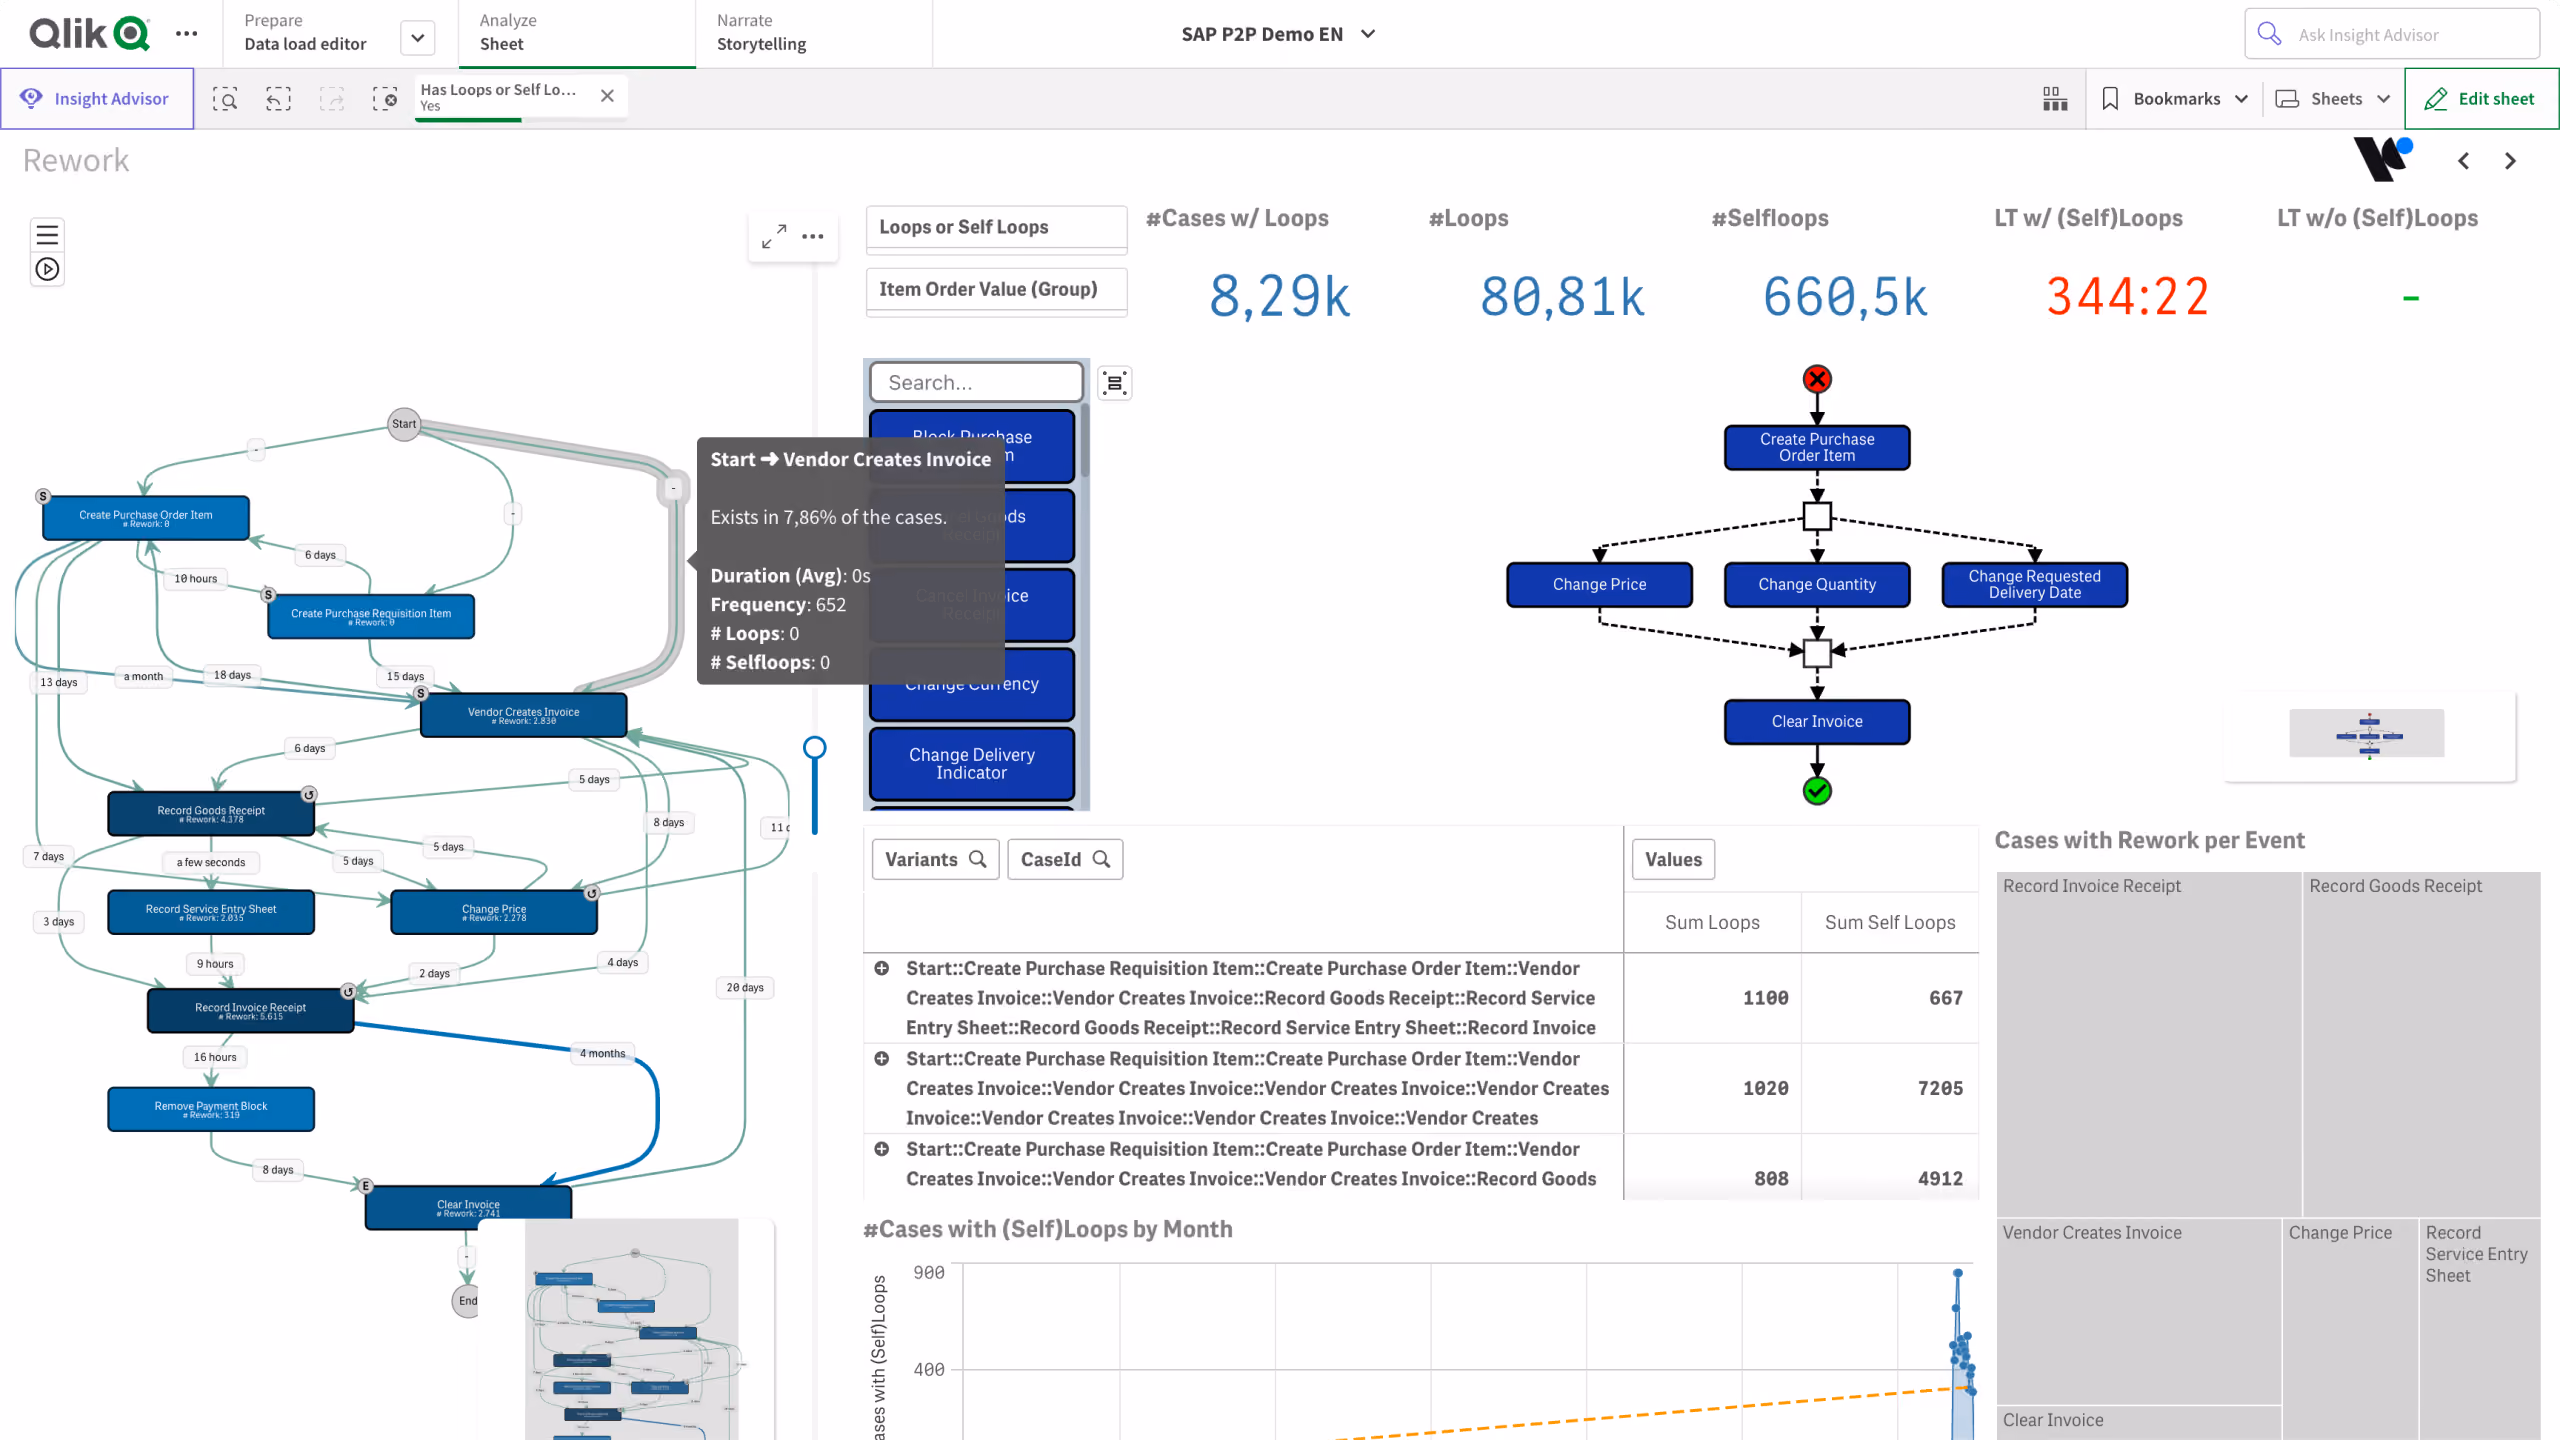
Task: Click the green end event icon
Action: pyautogui.click(x=1817, y=791)
